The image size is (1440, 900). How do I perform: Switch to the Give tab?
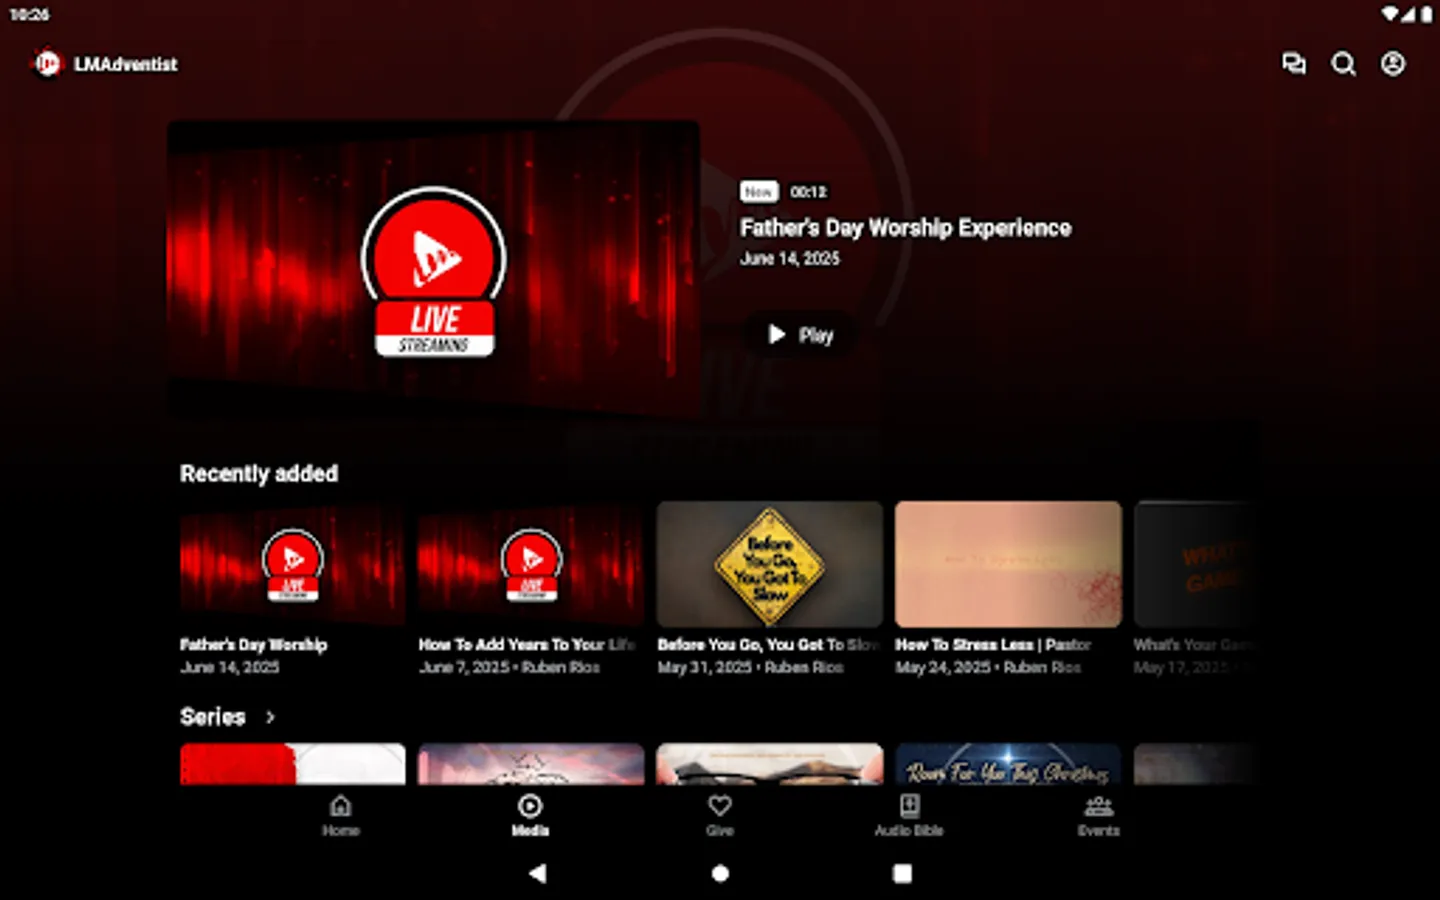[720, 817]
